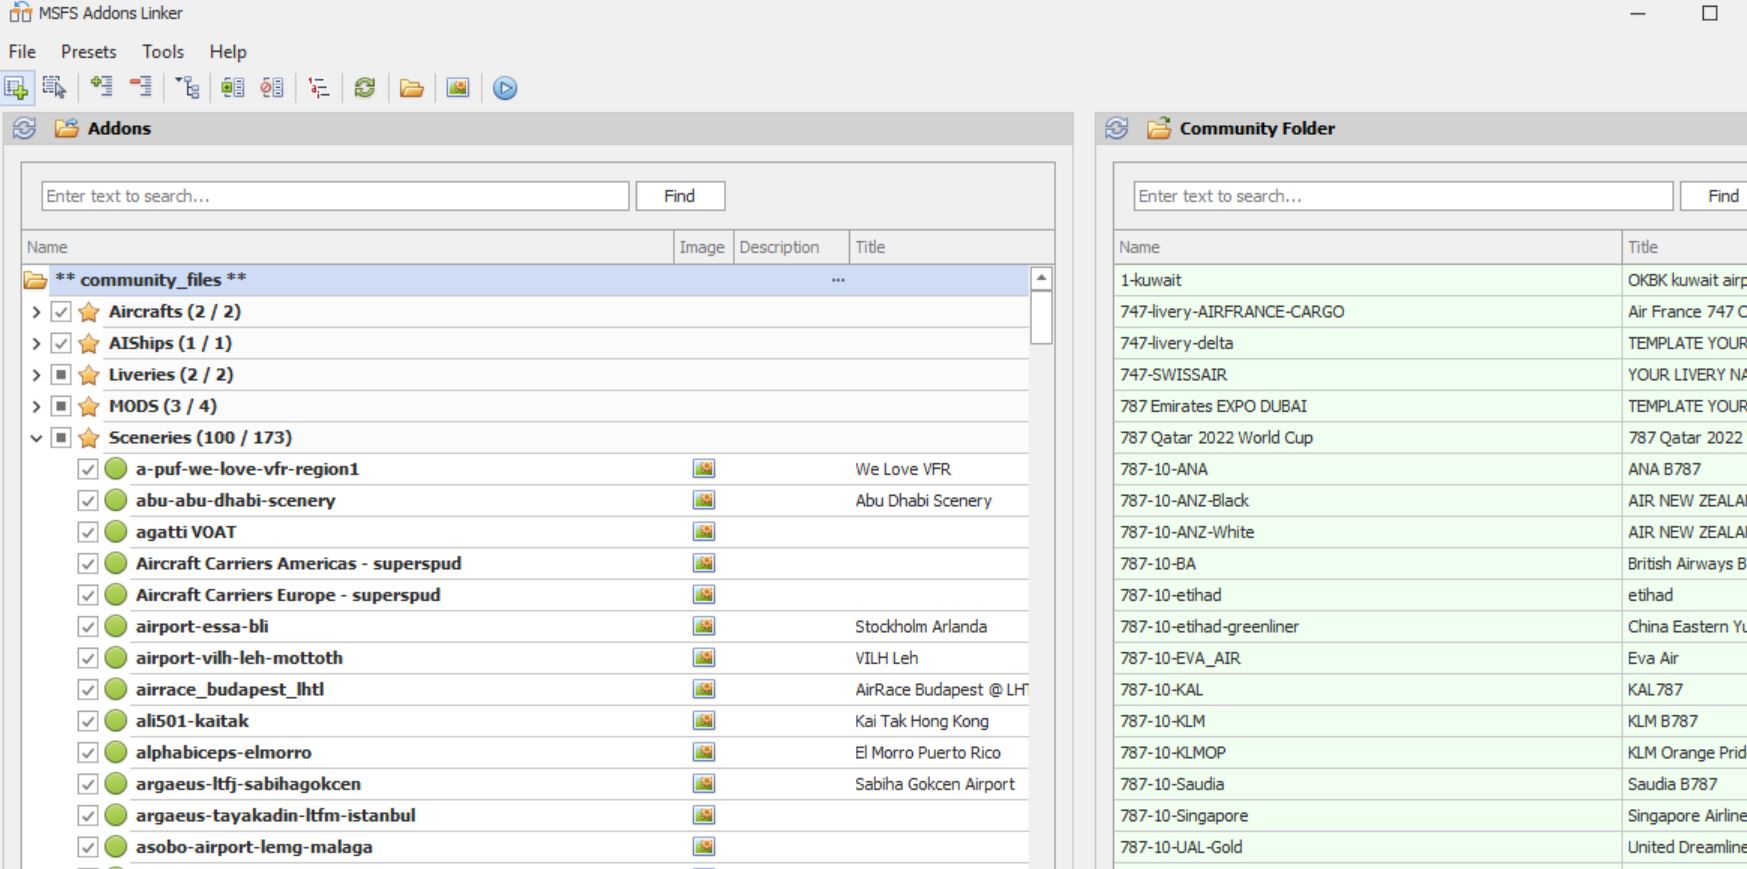Expand the Liveries group
The image size is (1747, 869).
pos(36,375)
